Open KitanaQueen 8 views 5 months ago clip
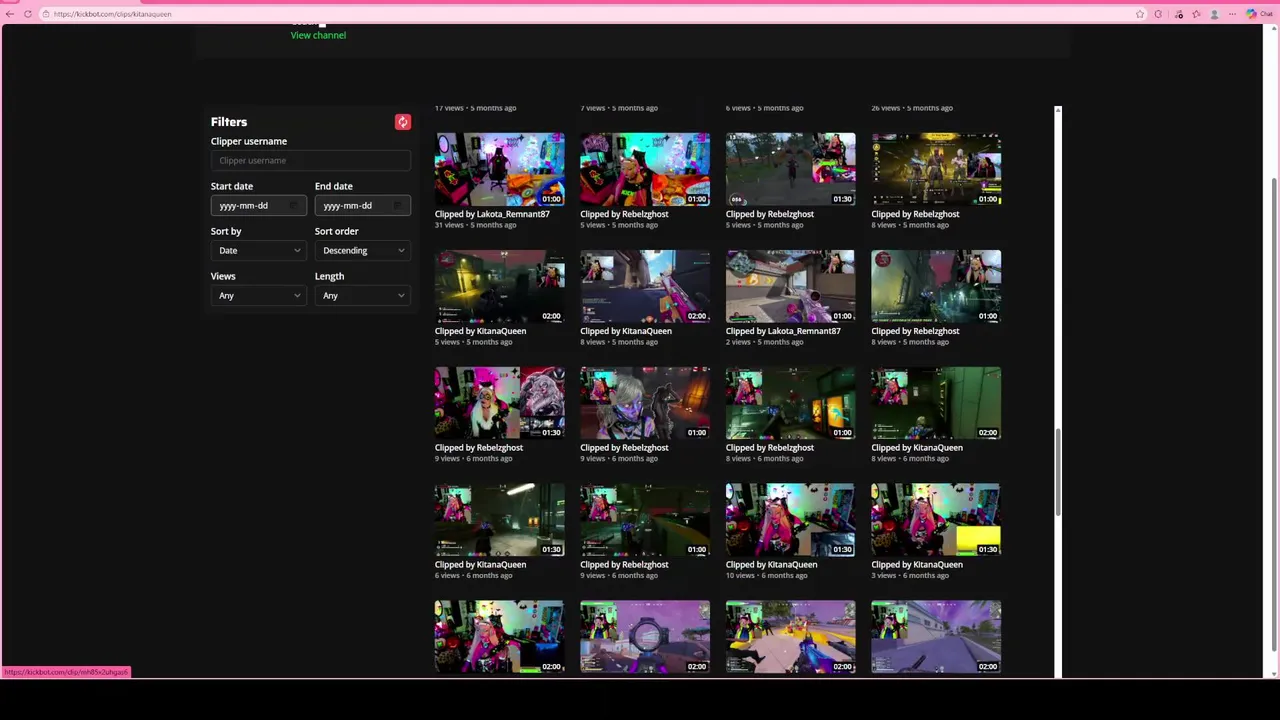Image resolution: width=1280 pixels, height=720 pixels. [645, 286]
